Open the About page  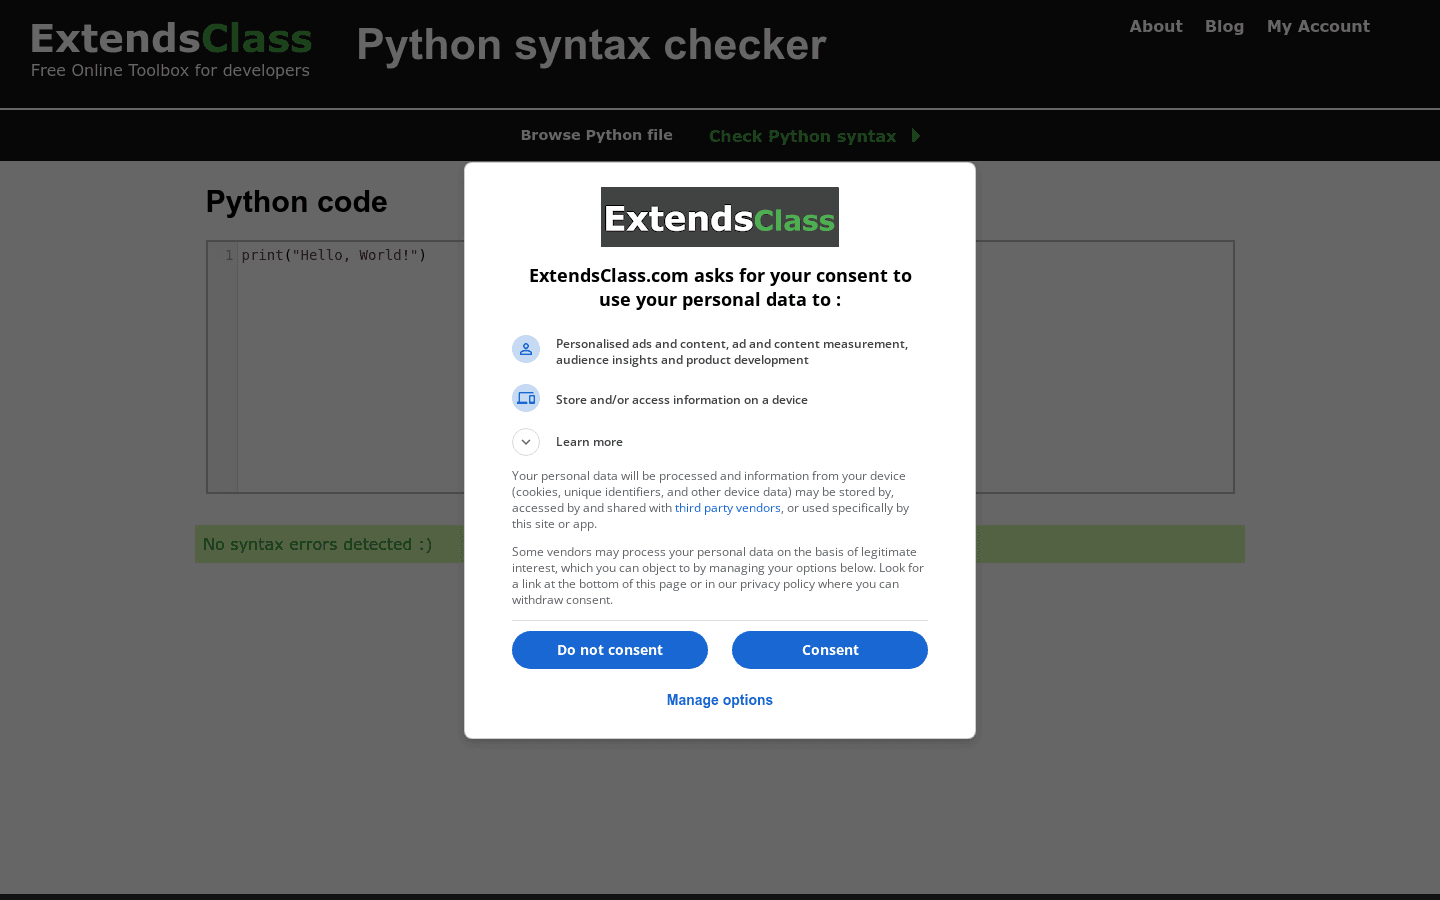tap(1155, 27)
